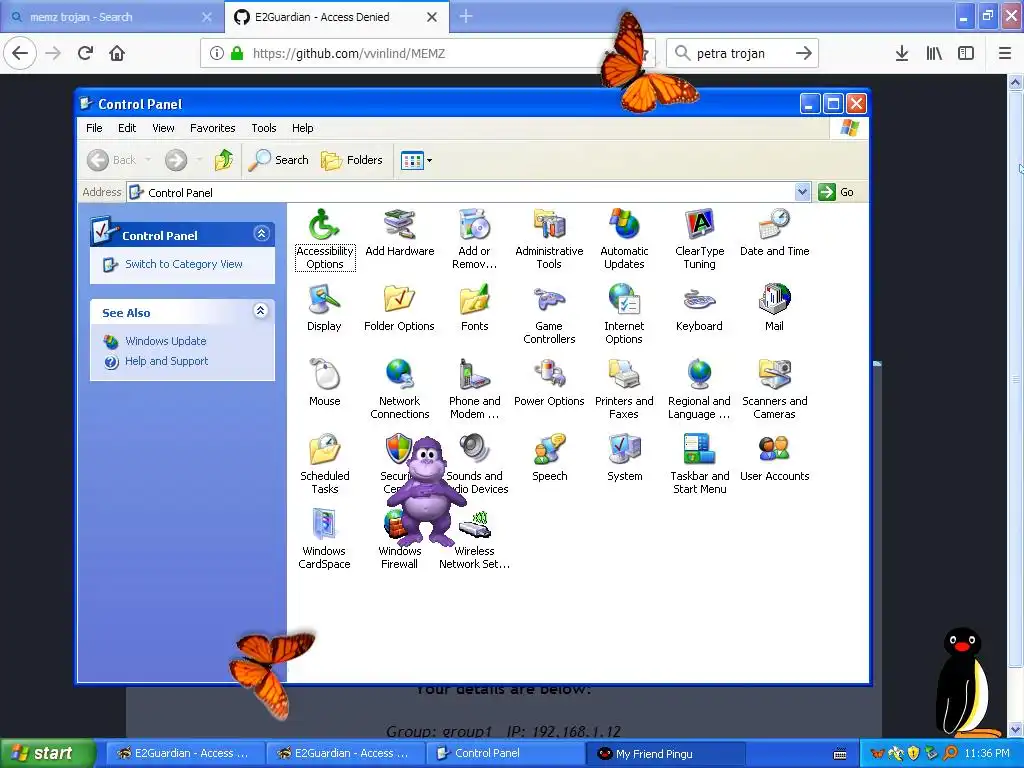This screenshot has height=768, width=1024.
Task: Open the Mail icon
Action: (775, 308)
